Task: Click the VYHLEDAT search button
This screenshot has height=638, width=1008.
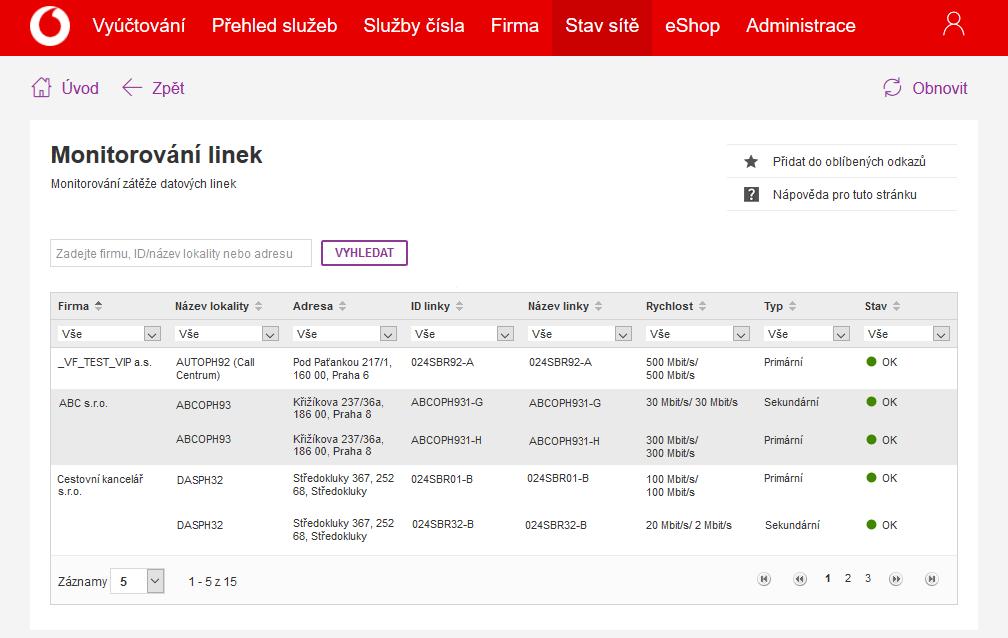Action: (x=364, y=253)
